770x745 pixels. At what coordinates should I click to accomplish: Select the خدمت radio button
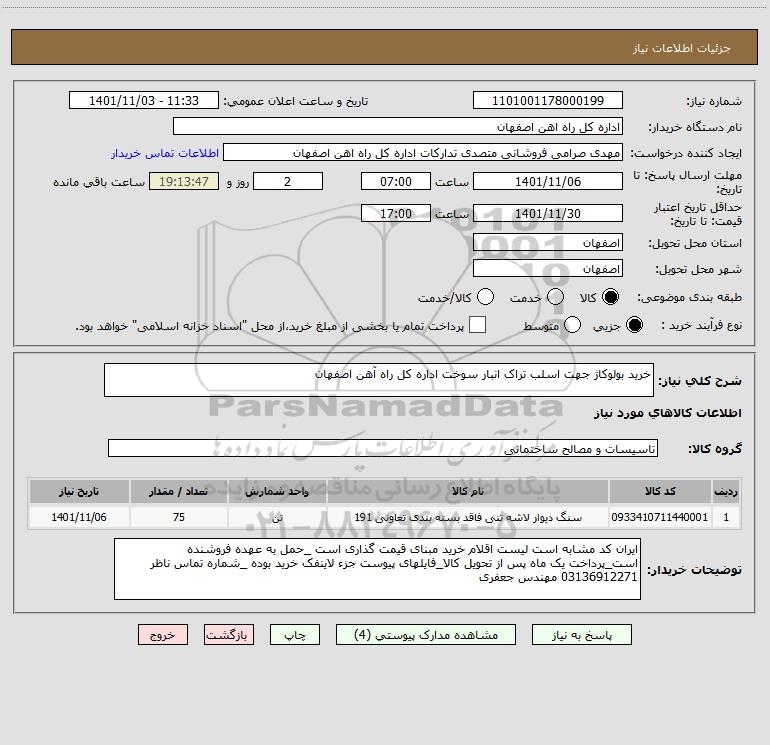coord(555,297)
